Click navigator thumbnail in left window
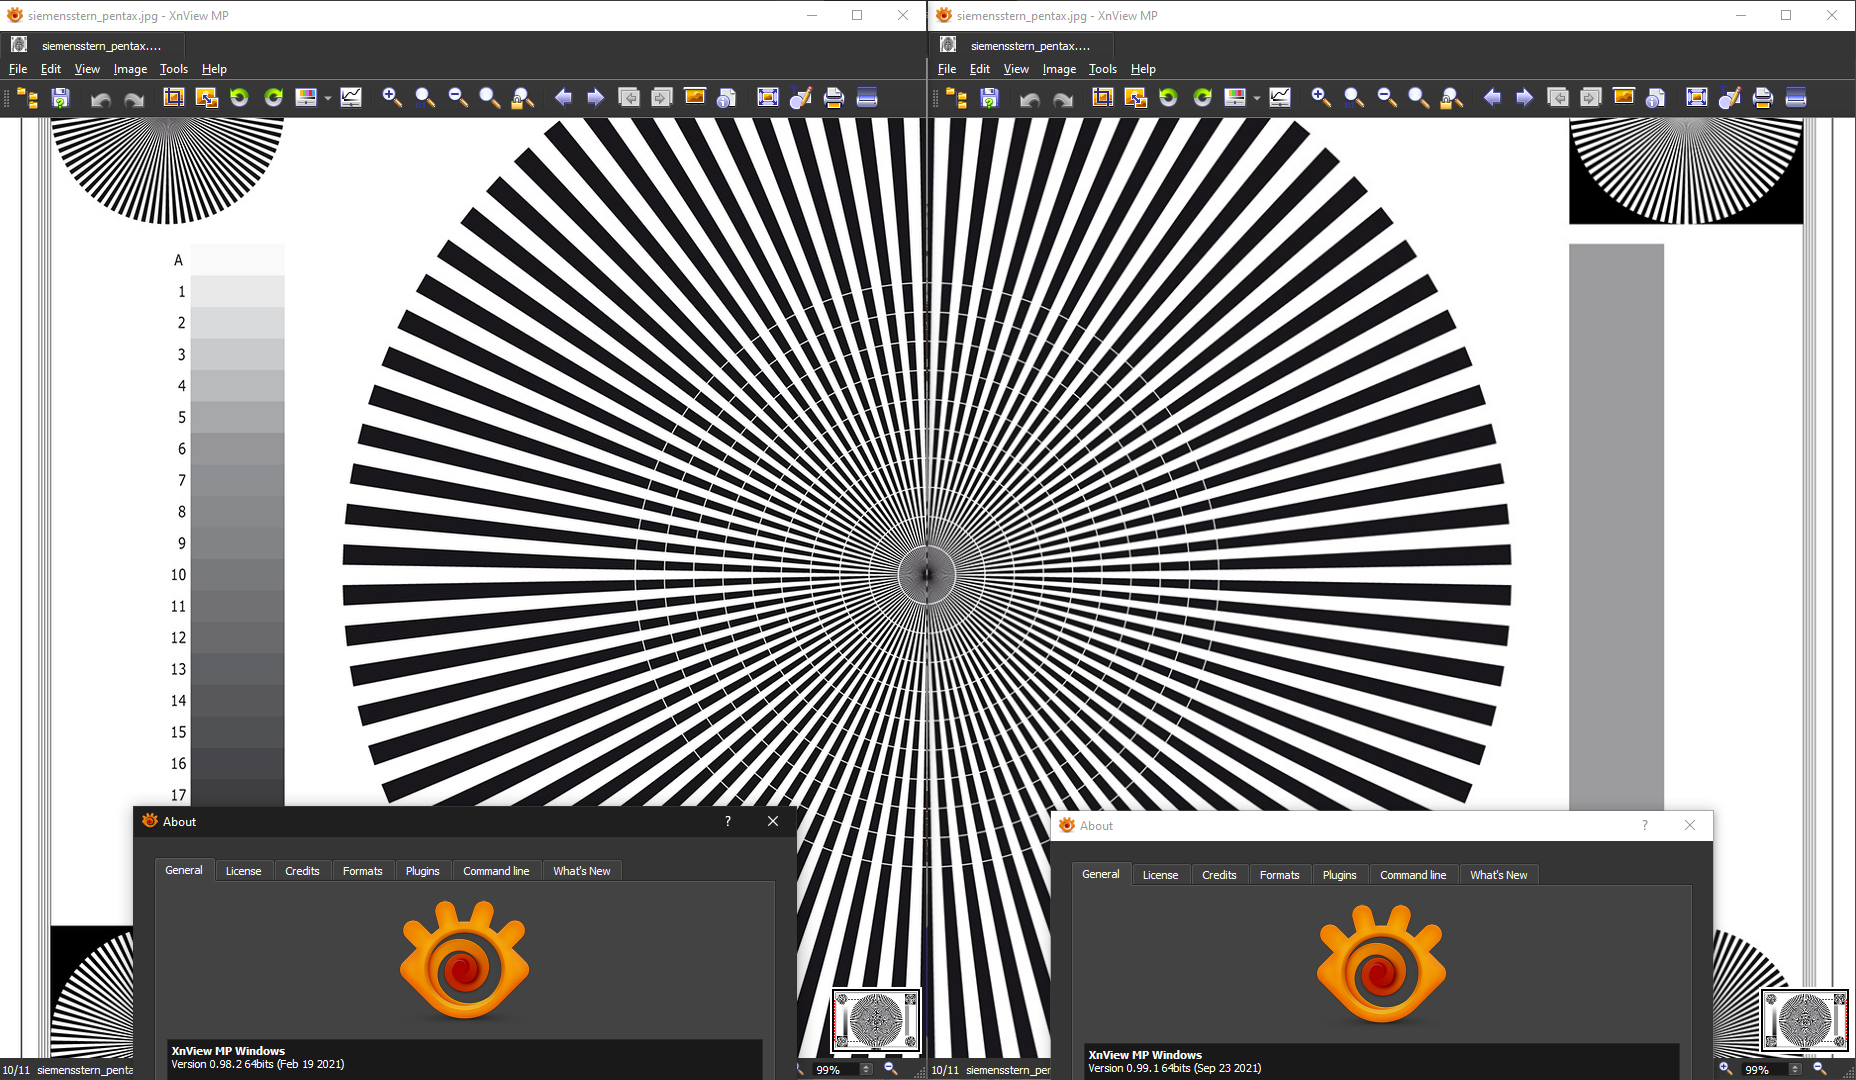This screenshot has height=1080, width=1856. pos(876,1019)
